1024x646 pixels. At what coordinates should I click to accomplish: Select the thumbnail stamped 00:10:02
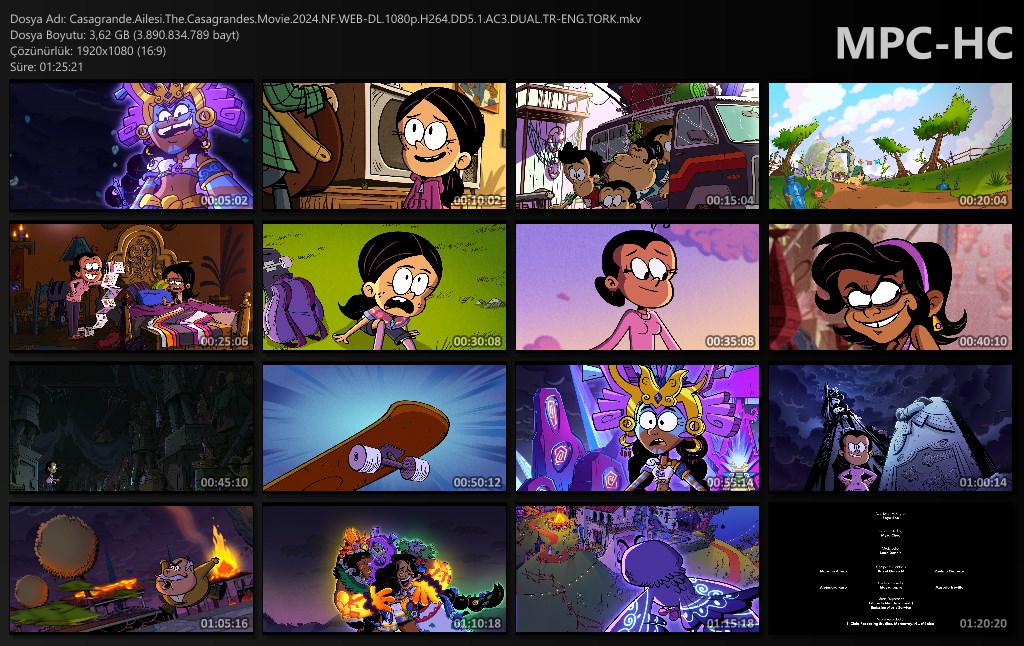(x=384, y=146)
